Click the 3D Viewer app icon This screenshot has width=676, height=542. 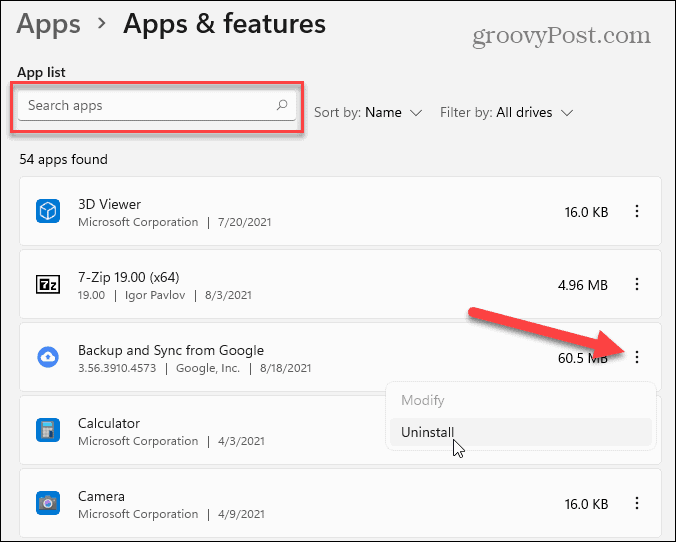[48, 211]
